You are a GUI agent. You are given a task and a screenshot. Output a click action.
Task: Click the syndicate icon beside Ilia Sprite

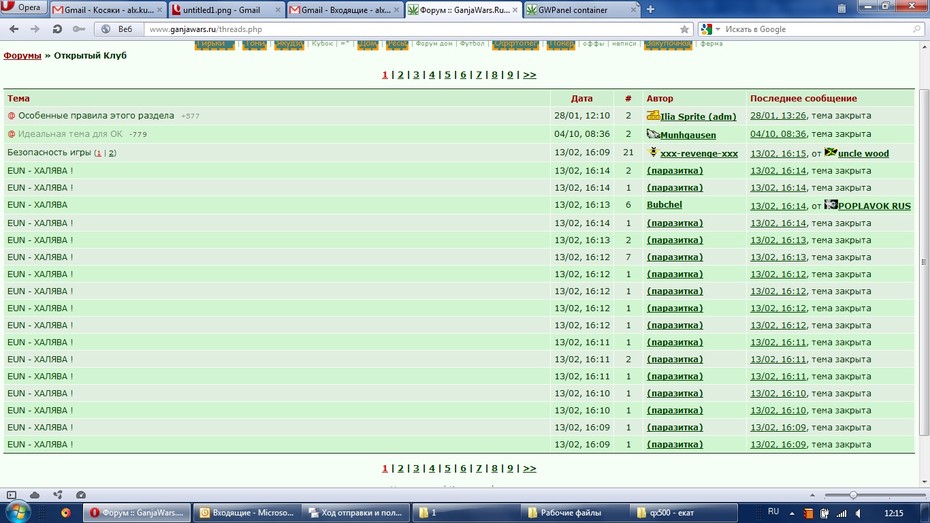653,115
